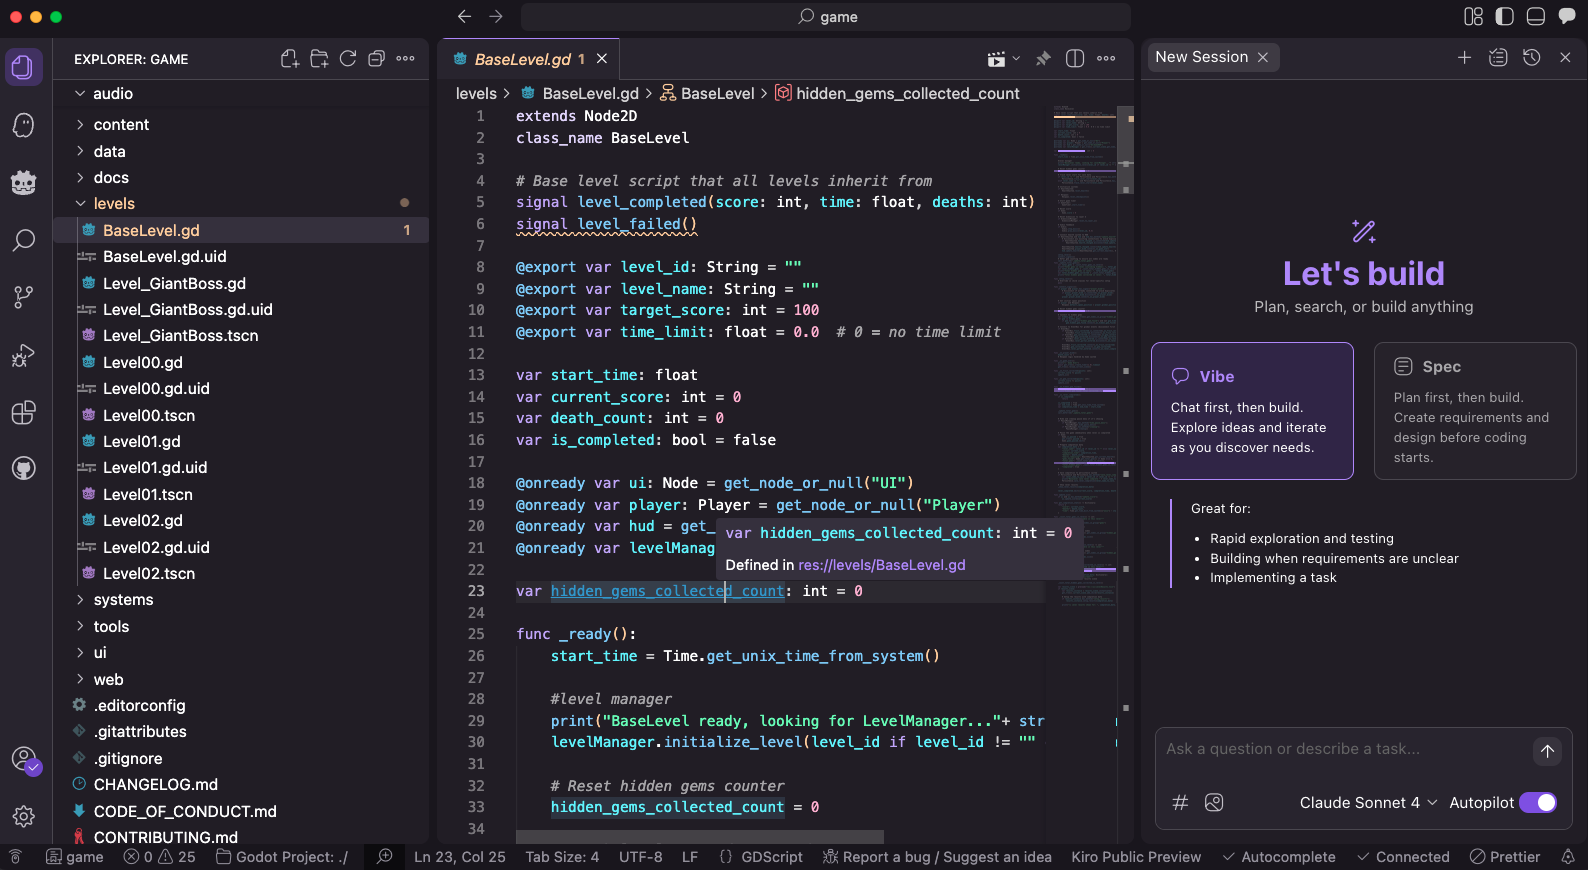Click the Godot Project status bar item
Viewport: 1588px width, 870px height.
pyautogui.click(x=282, y=857)
